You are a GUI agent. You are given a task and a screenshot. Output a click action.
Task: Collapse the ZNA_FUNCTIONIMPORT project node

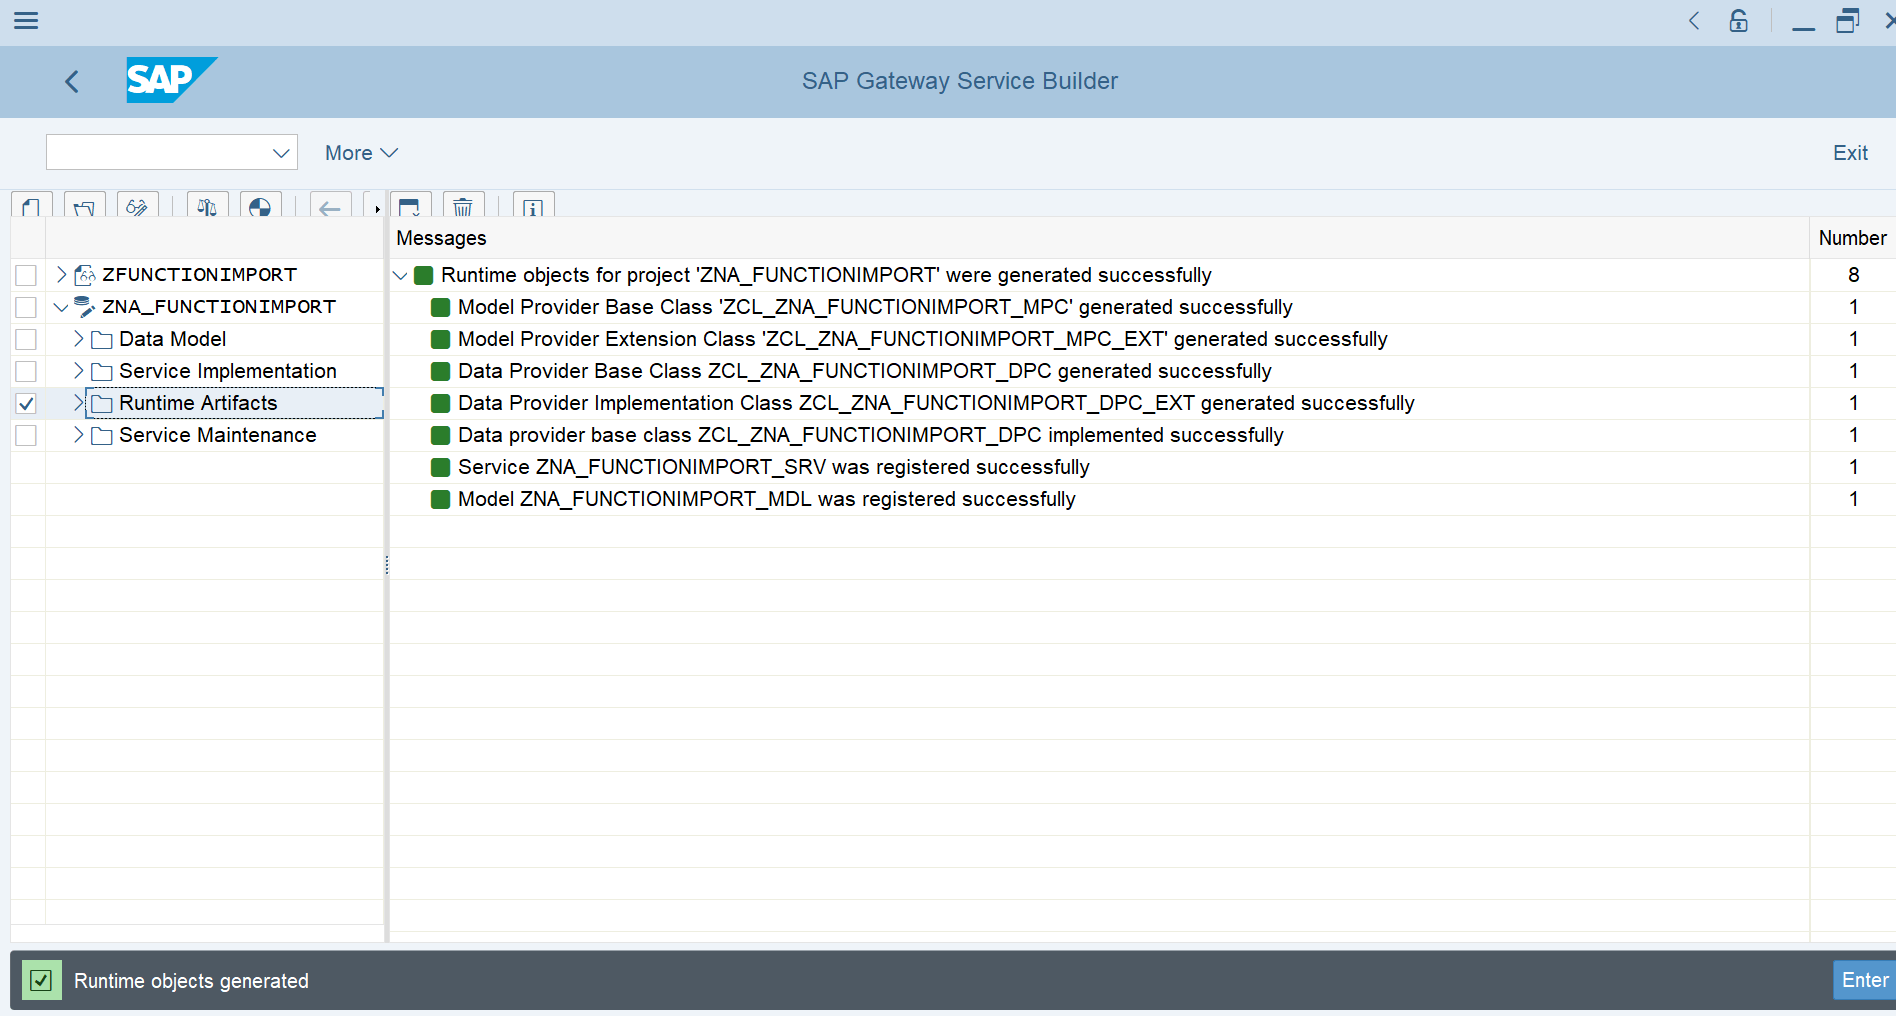tap(61, 306)
